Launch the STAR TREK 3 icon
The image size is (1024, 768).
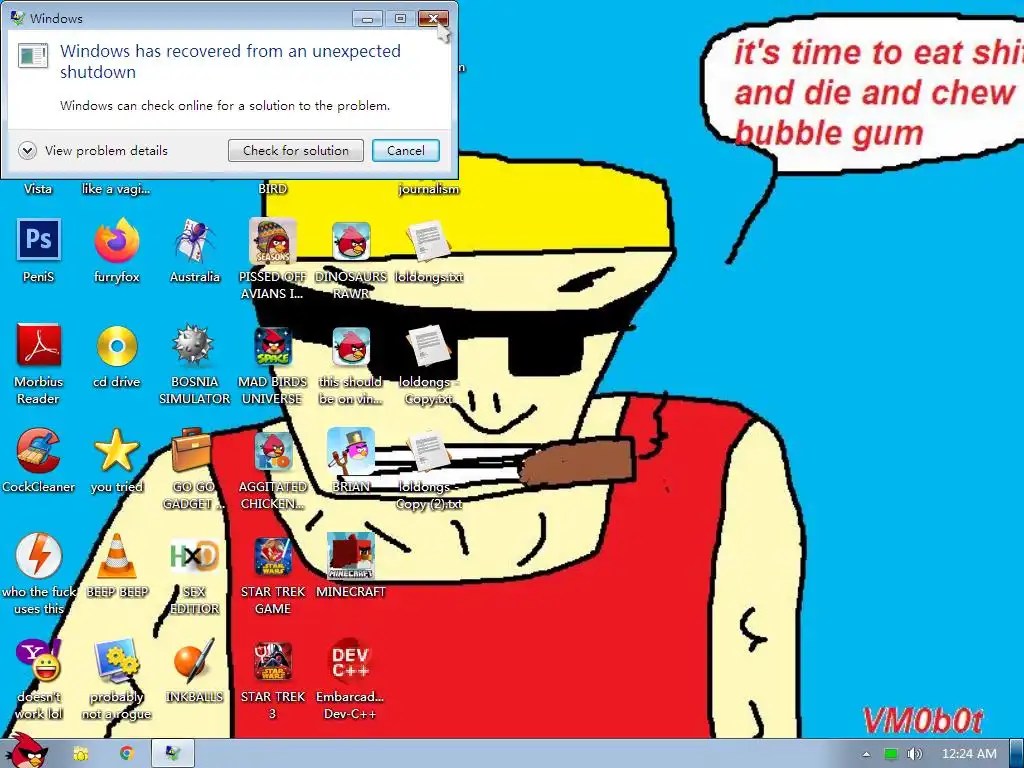point(272,661)
